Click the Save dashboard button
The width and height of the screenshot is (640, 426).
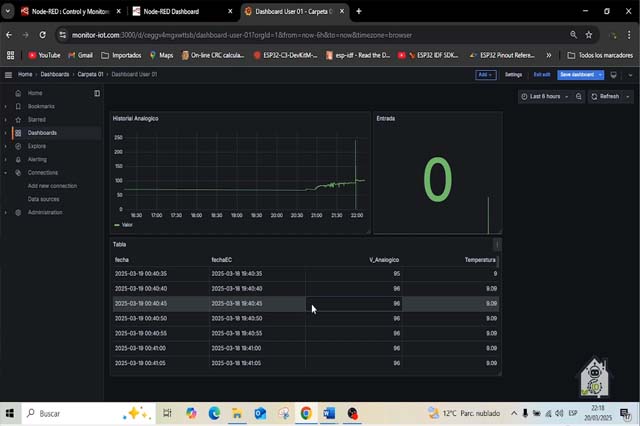click(577, 74)
